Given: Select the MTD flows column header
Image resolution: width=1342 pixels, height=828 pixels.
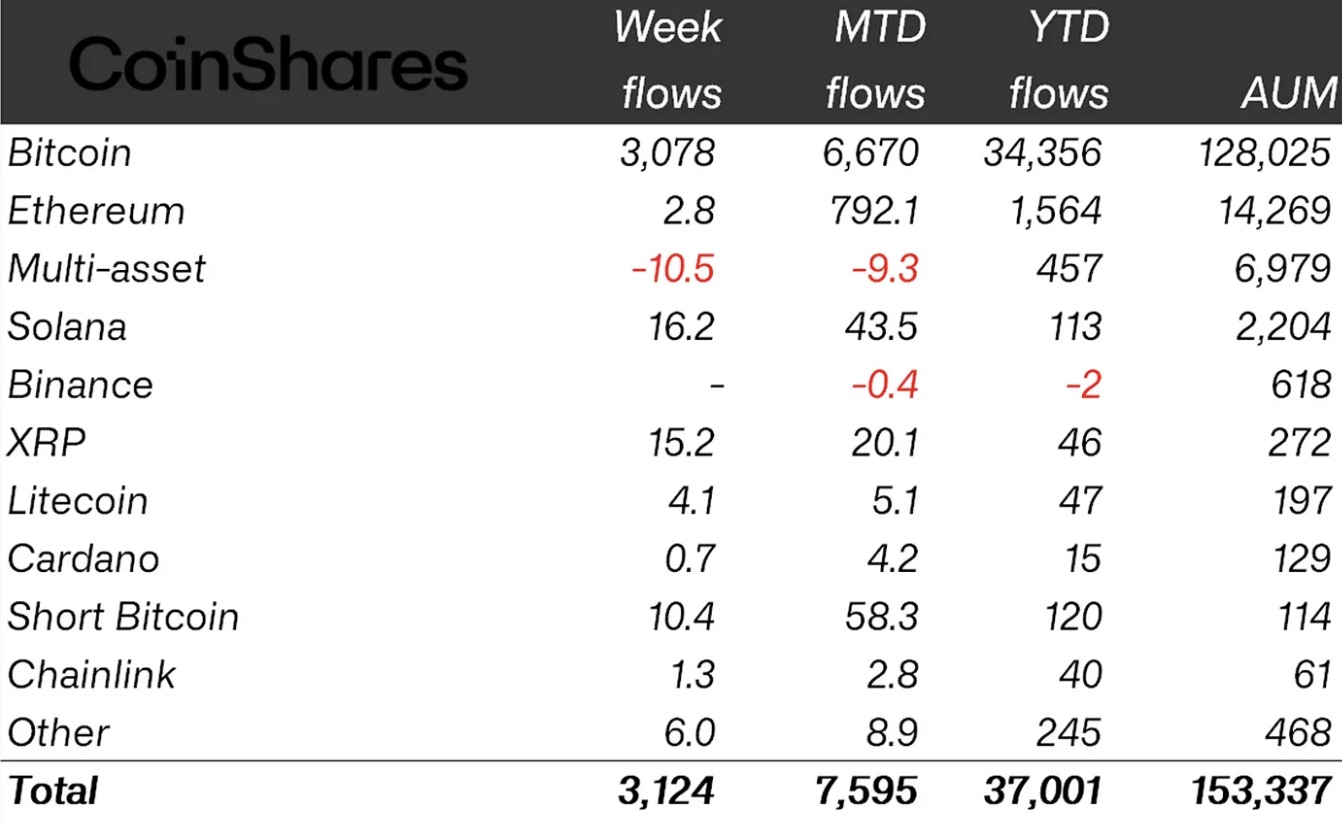Looking at the screenshot, I should pos(875,60).
